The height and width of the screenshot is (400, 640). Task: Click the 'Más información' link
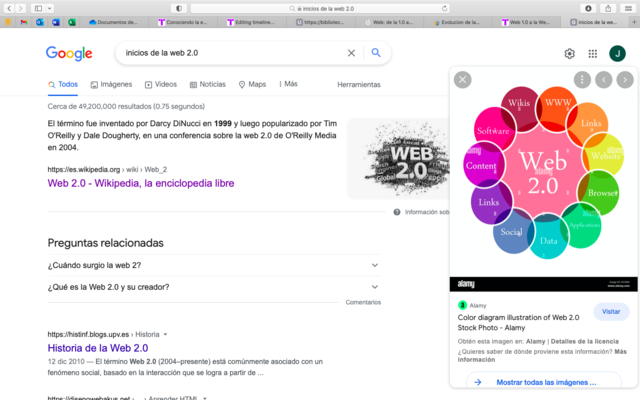point(542,356)
